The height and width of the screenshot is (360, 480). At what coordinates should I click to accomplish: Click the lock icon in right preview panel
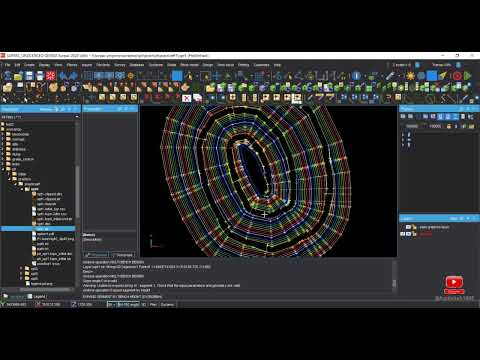pos(449,126)
